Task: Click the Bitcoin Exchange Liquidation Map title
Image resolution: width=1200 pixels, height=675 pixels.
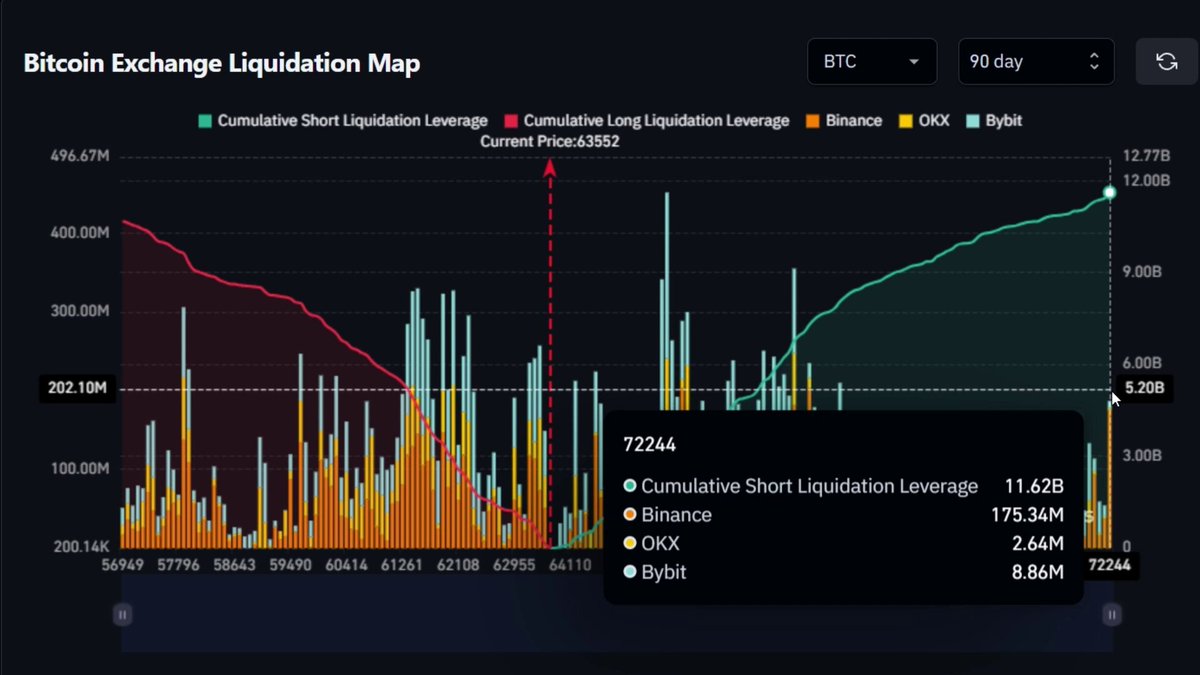Action: click(222, 63)
